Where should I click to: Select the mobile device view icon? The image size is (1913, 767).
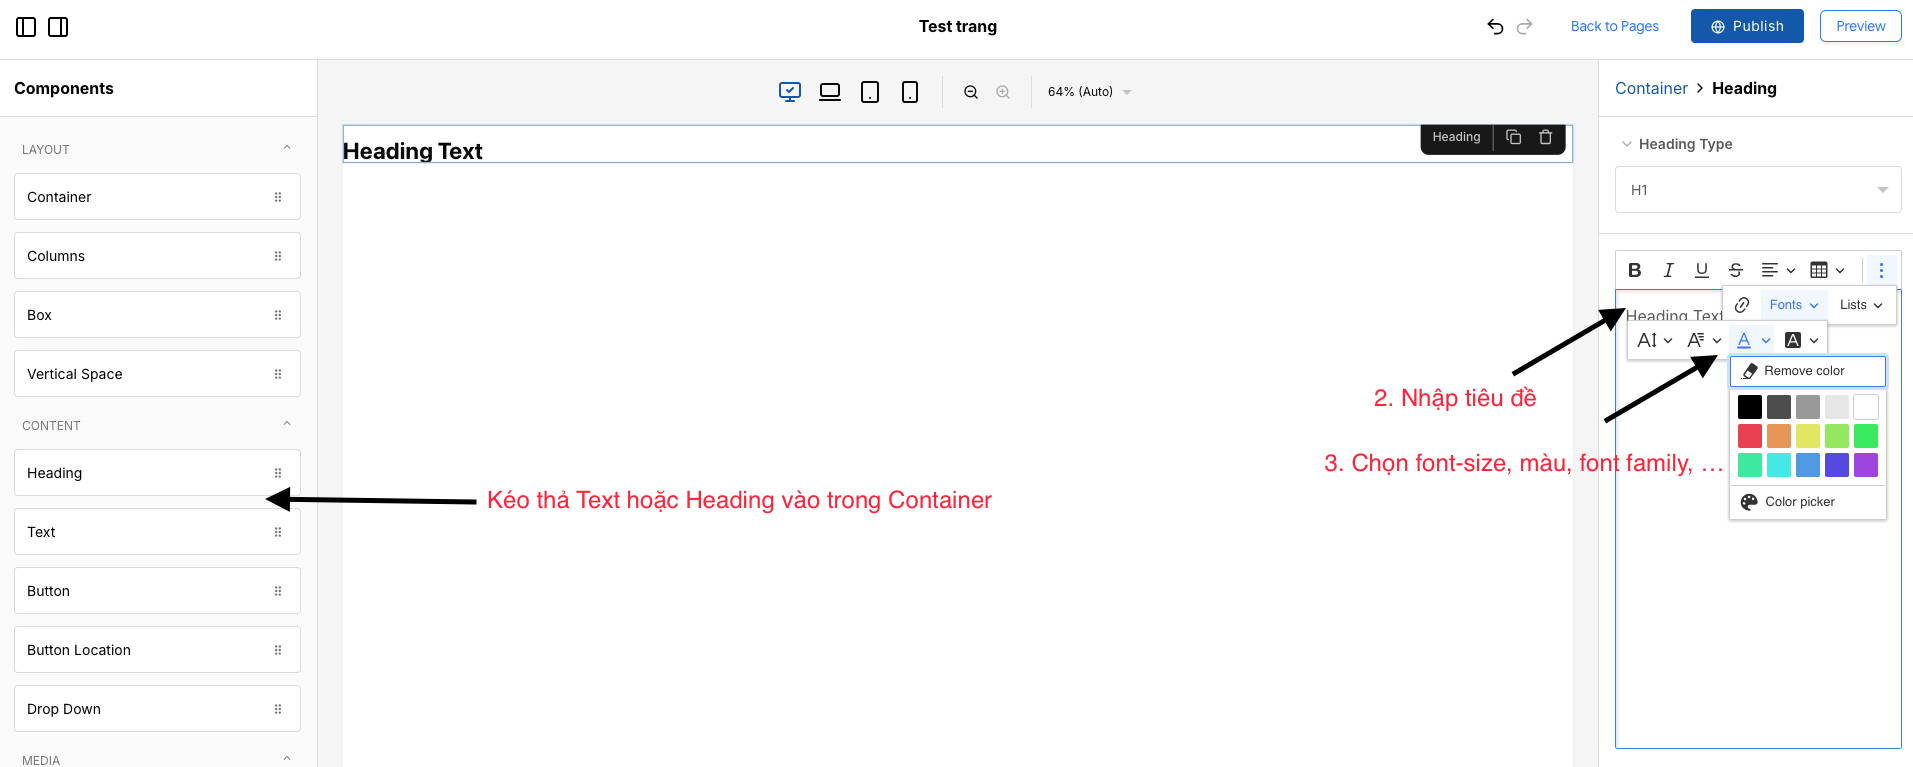[910, 92]
